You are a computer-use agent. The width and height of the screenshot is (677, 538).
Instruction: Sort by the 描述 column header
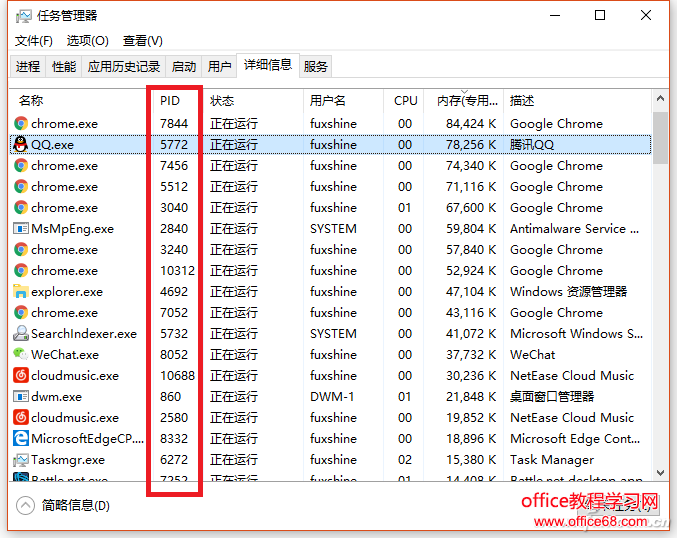pyautogui.click(x=577, y=101)
